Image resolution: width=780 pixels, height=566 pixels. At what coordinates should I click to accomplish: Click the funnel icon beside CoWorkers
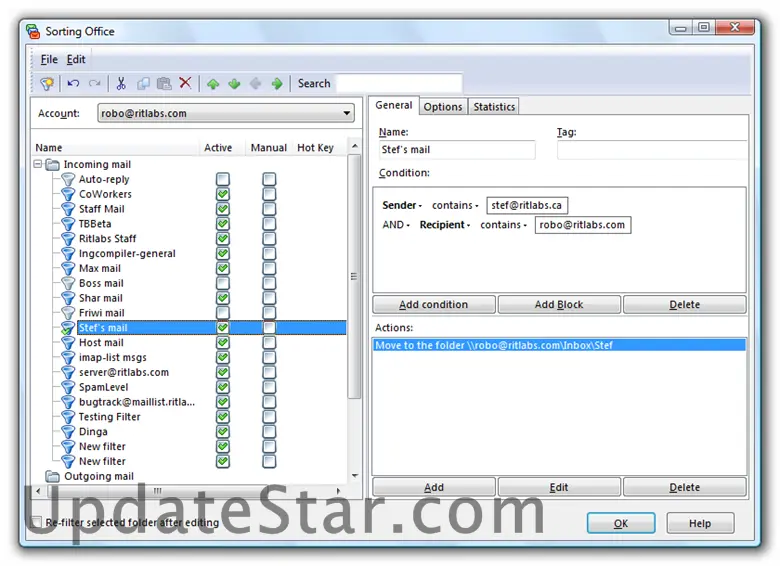pyautogui.click(x=68, y=194)
